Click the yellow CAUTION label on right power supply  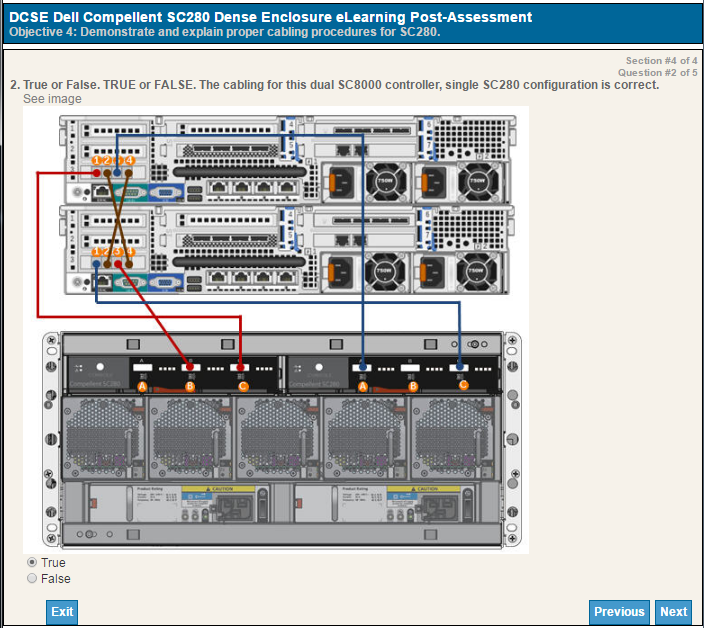(x=428, y=489)
